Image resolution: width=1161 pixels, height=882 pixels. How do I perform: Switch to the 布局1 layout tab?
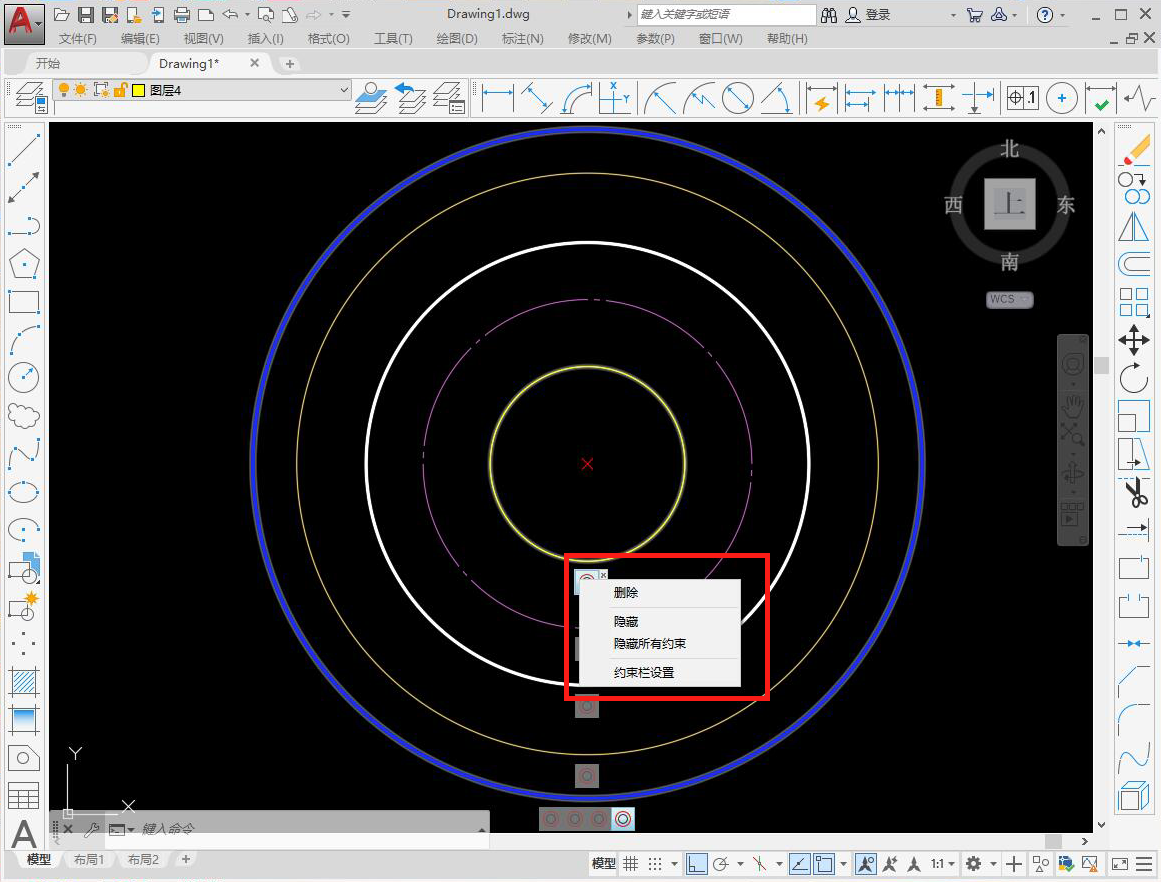pyautogui.click(x=89, y=859)
